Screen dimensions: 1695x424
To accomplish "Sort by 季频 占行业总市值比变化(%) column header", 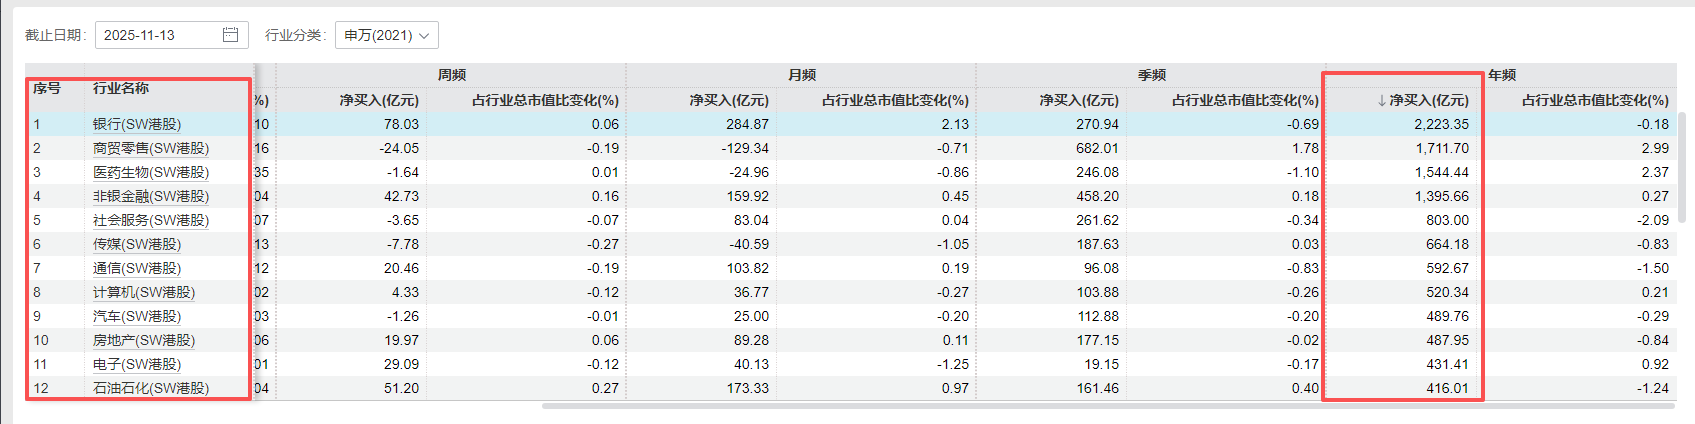I will pyautogui.click(x=1244, y=100).
